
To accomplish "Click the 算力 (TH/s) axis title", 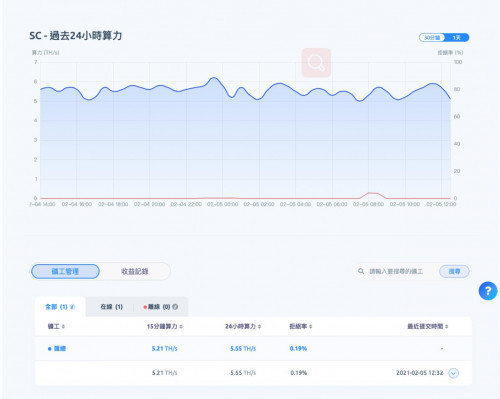I will 45,53.
